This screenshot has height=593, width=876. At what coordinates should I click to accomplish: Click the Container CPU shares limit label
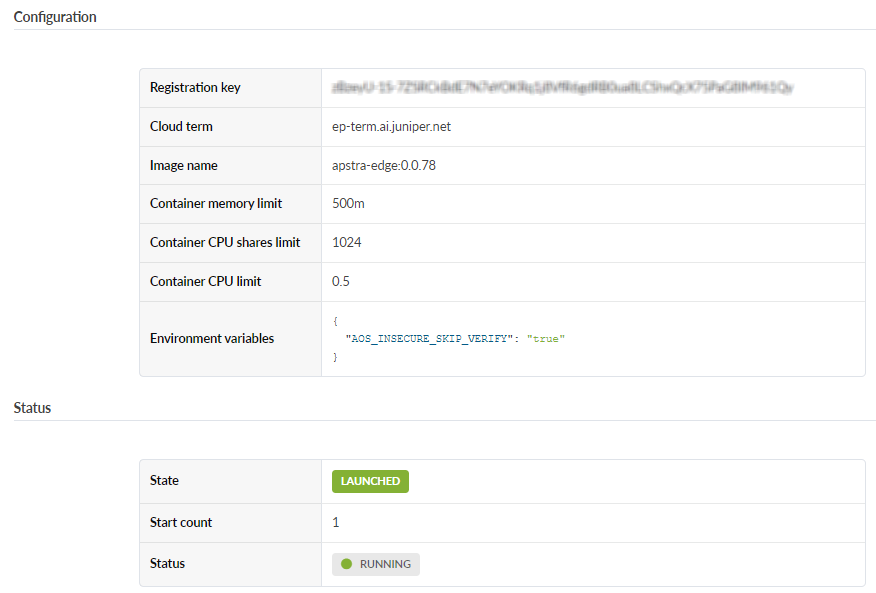point(225,243)
